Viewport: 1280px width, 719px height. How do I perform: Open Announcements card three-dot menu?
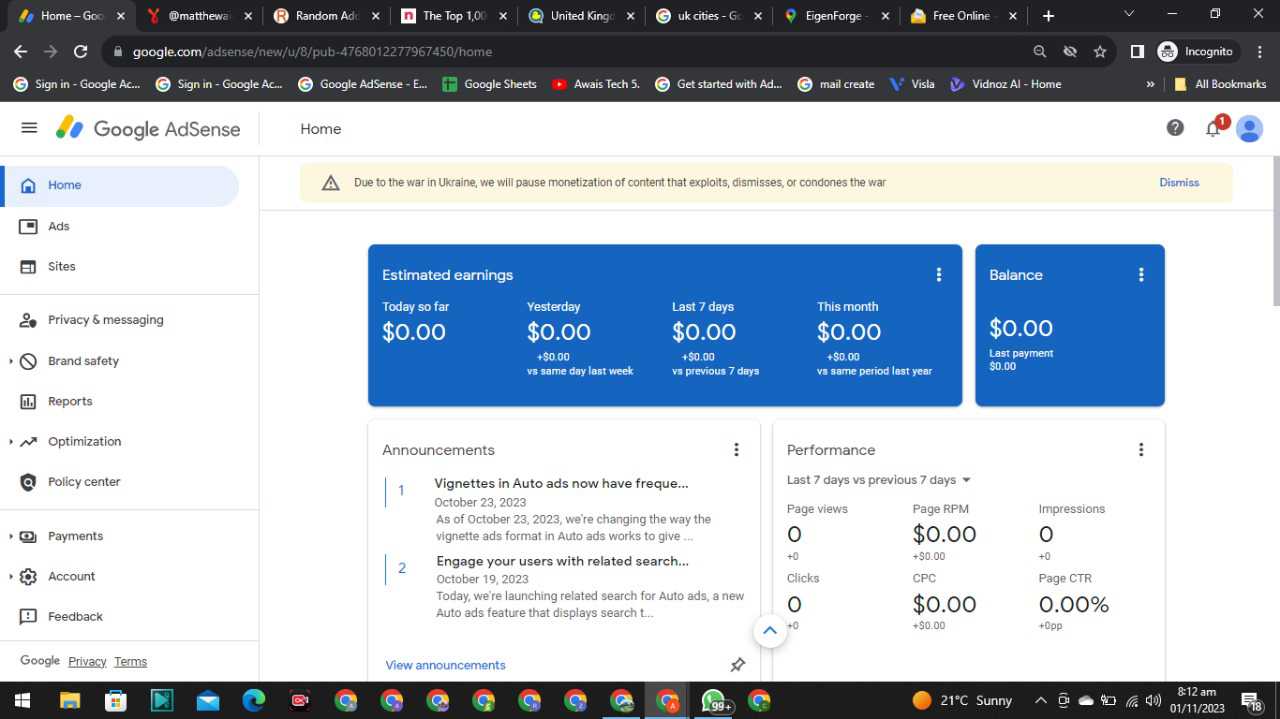736,450
